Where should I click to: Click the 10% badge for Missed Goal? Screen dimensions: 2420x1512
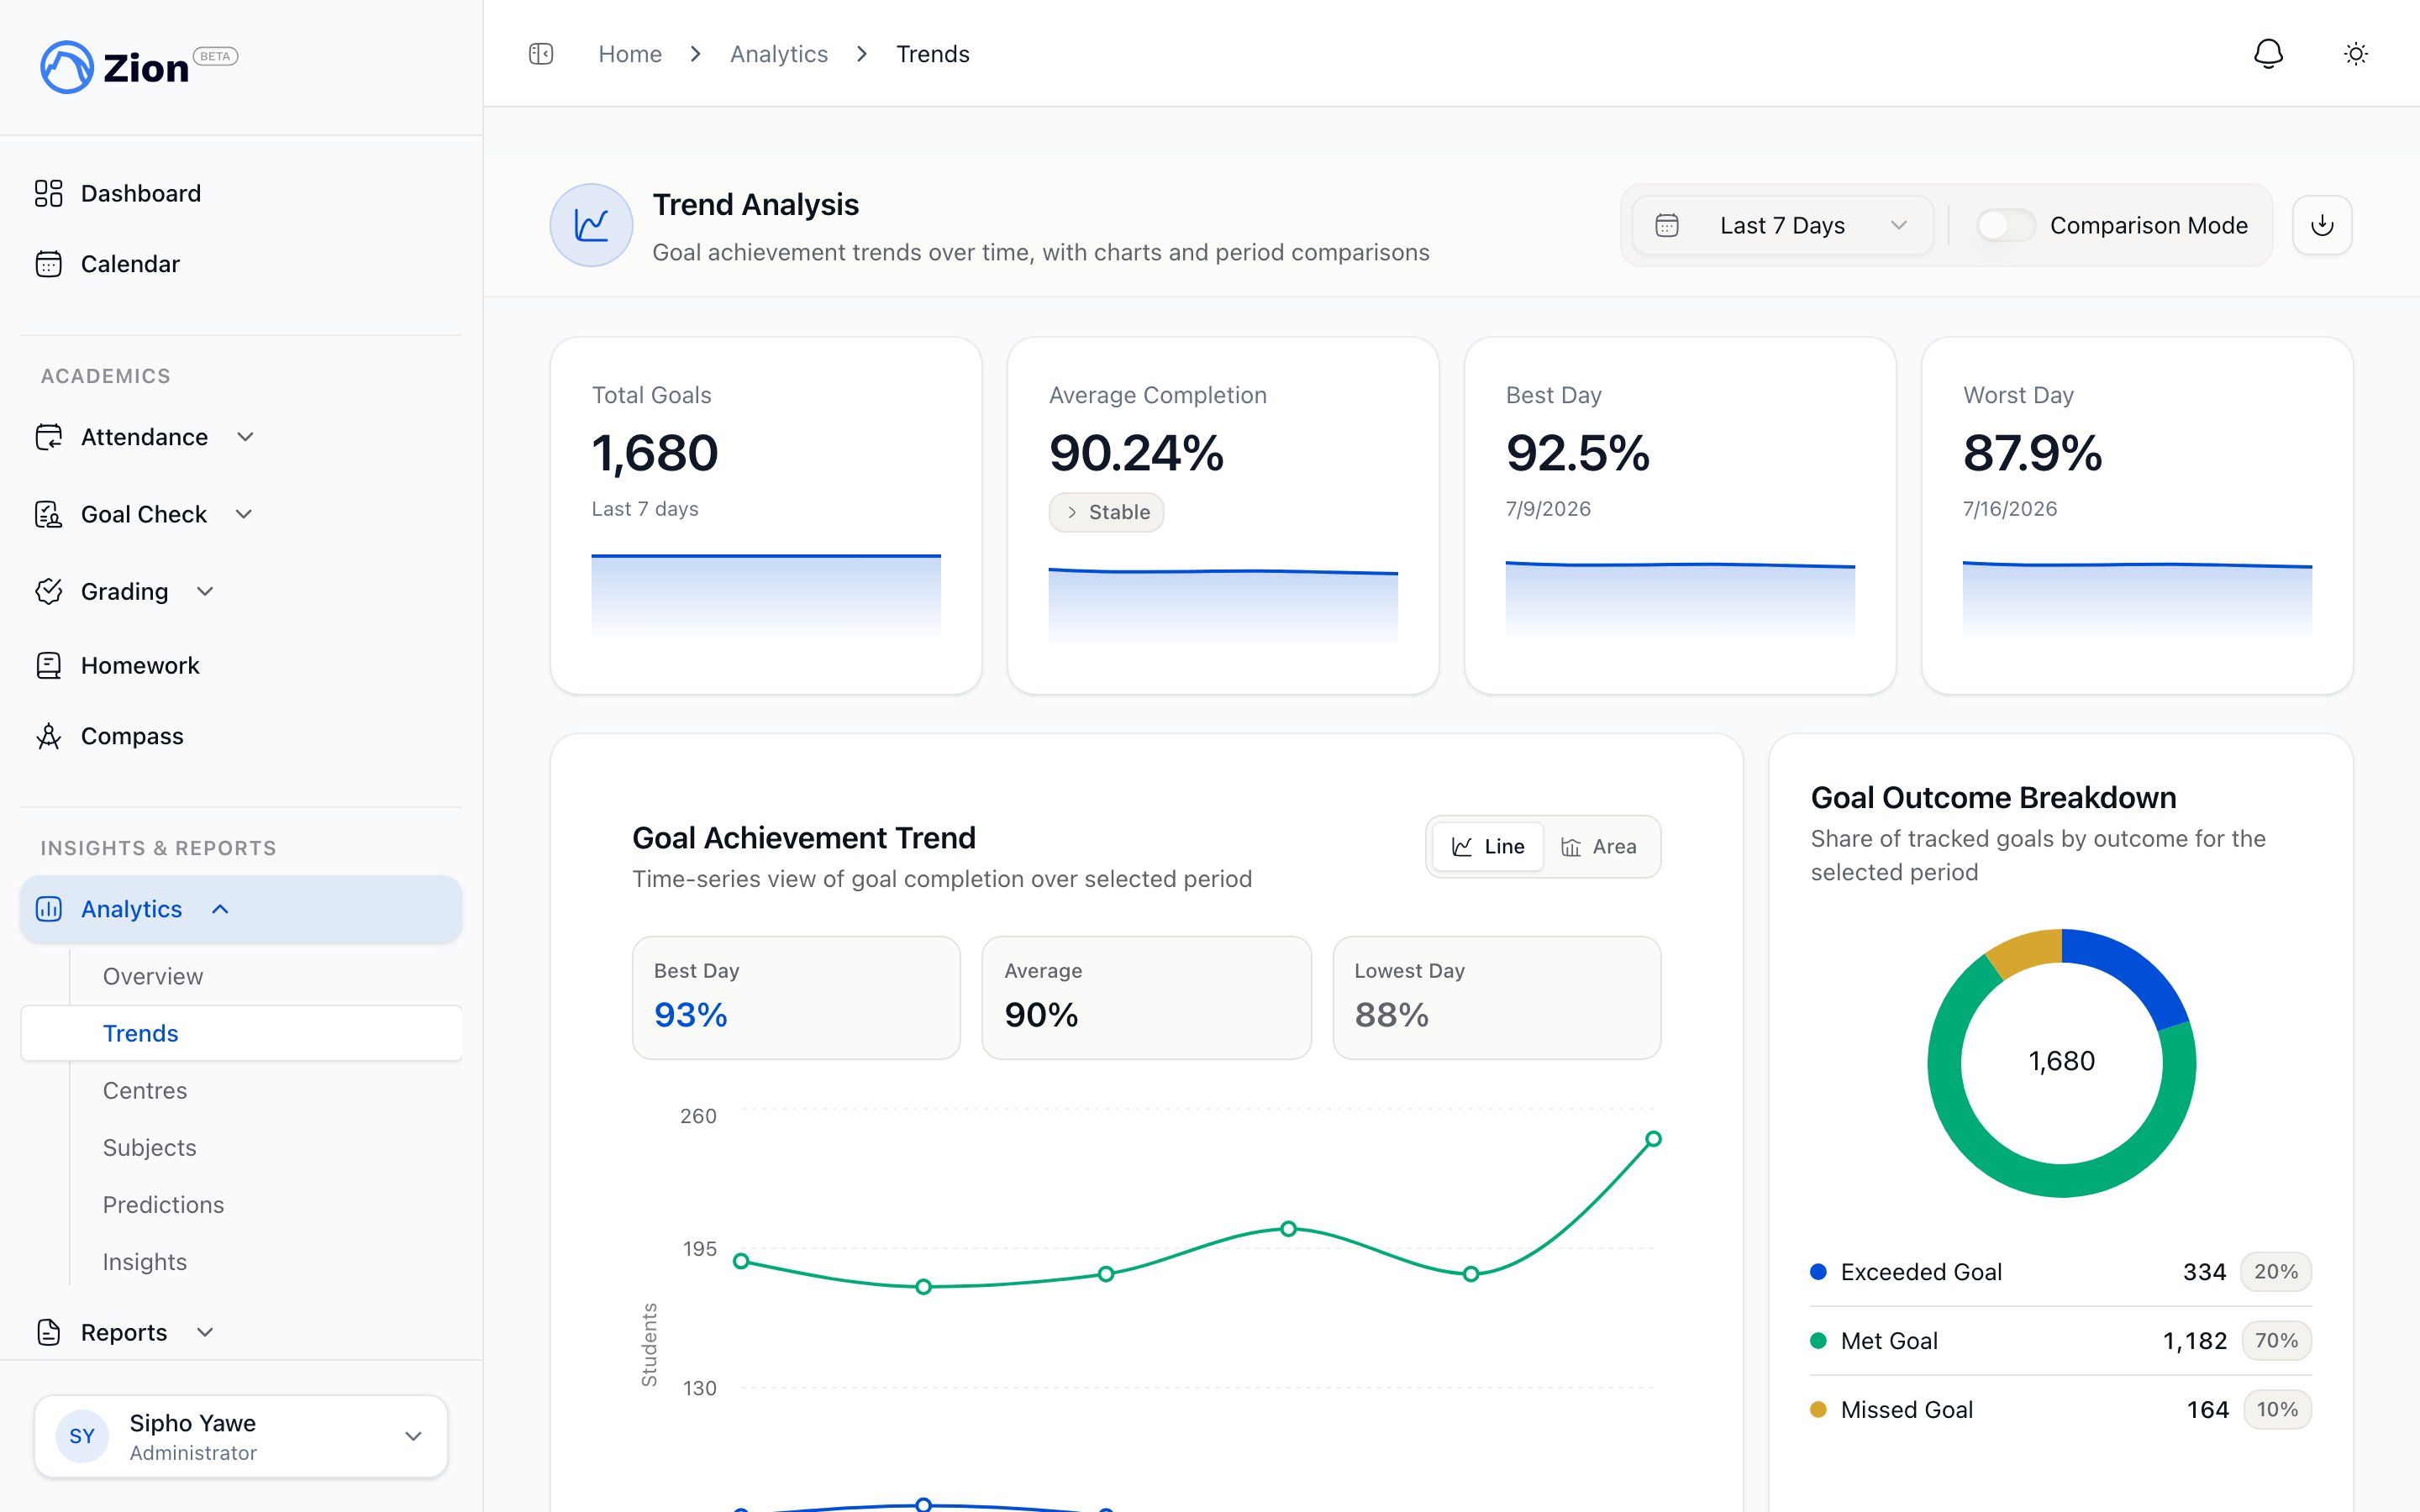click(x=2277, y=1410)
